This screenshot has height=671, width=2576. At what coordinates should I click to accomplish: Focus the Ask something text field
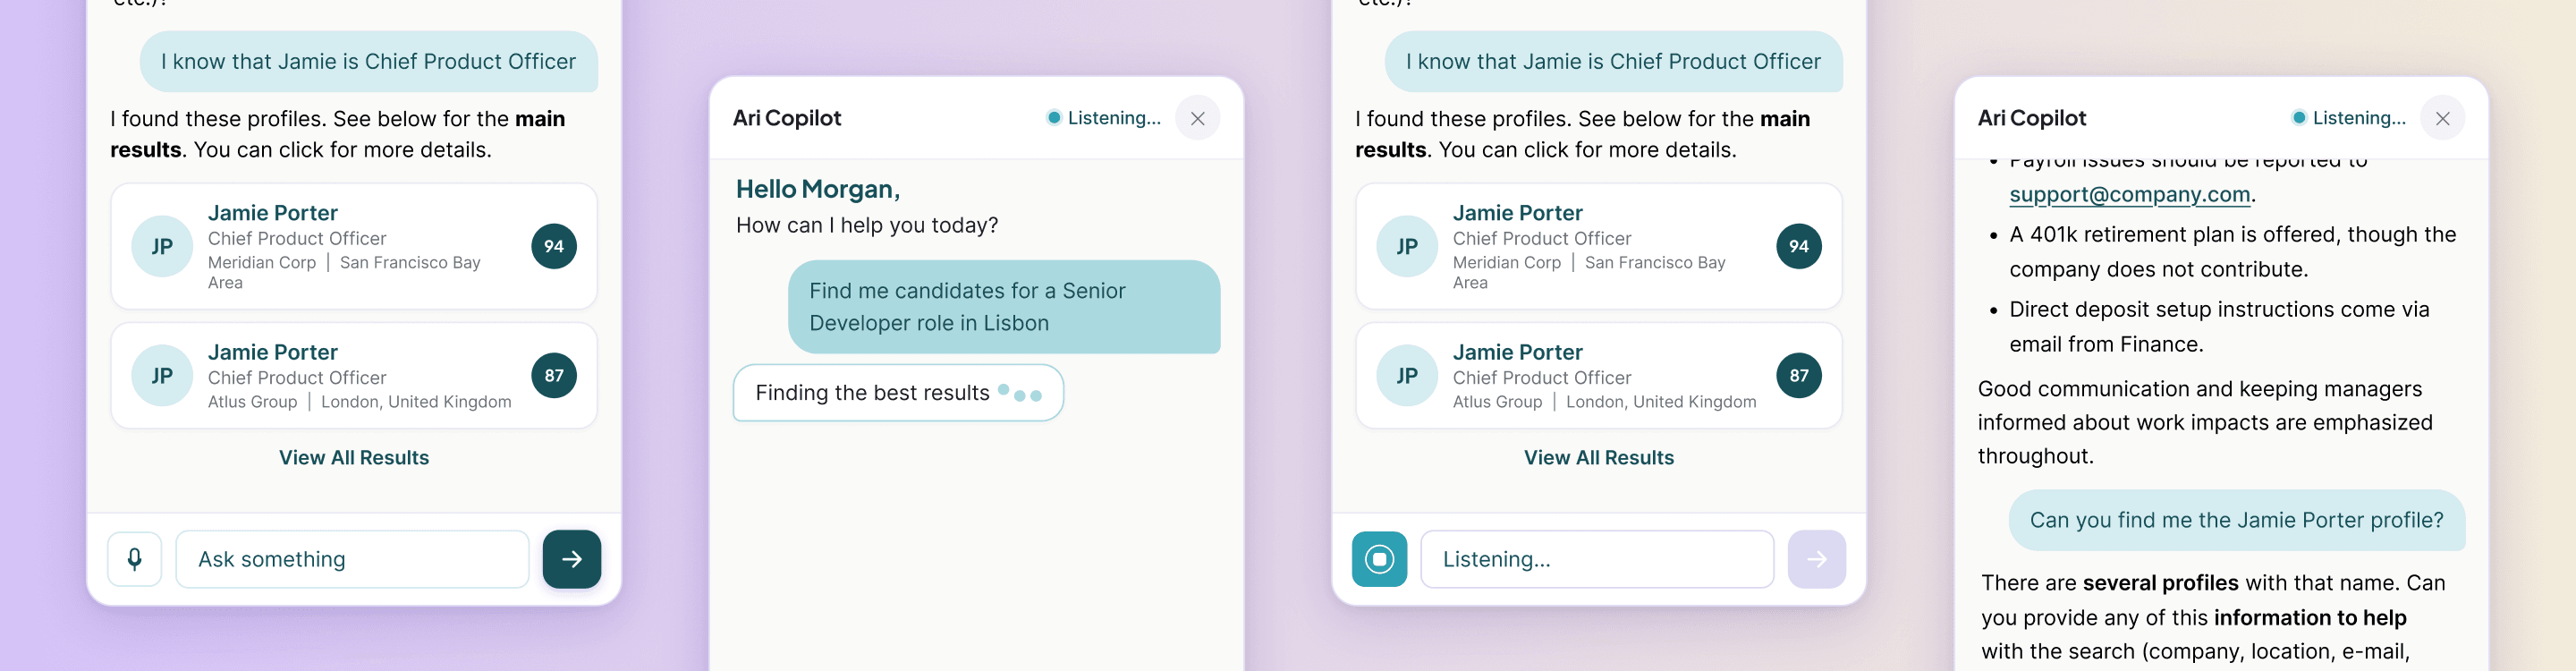tap(352, 559)
